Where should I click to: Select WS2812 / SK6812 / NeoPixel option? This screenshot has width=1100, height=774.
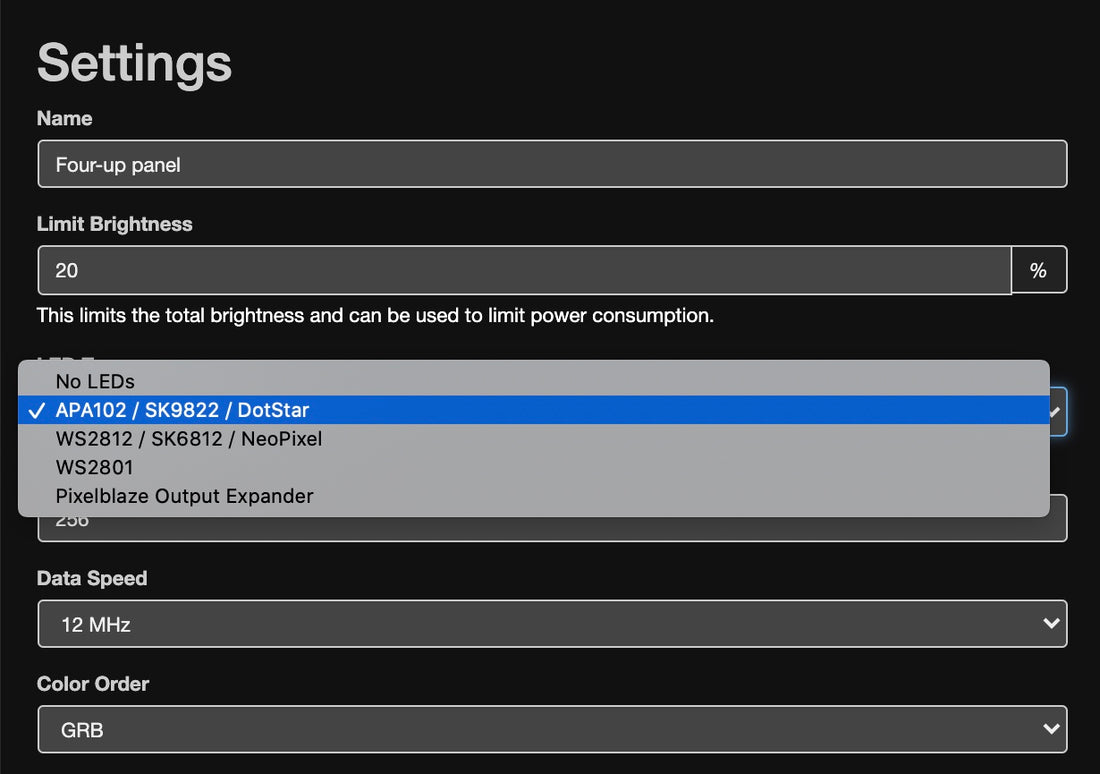[189, 438]
